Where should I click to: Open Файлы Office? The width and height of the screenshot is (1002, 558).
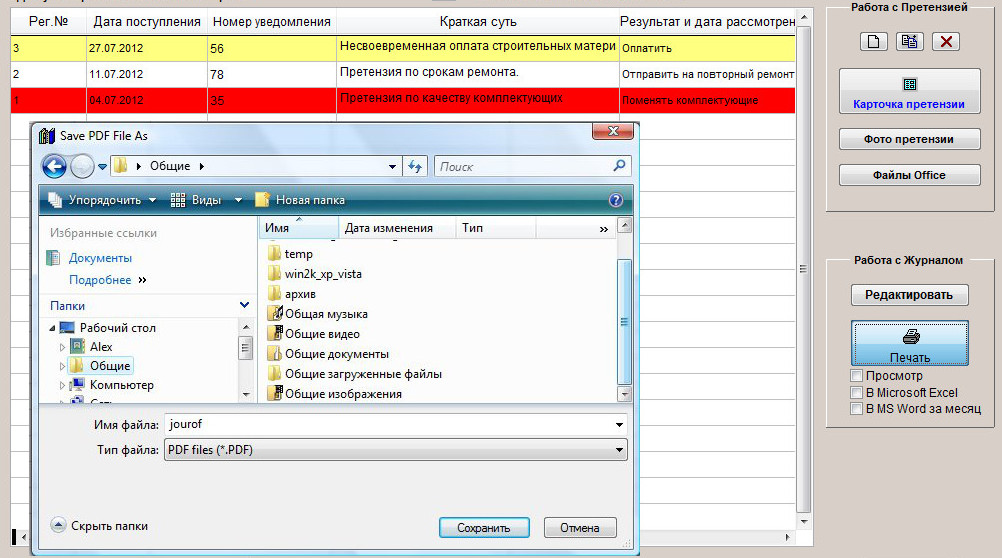(x=909, y=175)
